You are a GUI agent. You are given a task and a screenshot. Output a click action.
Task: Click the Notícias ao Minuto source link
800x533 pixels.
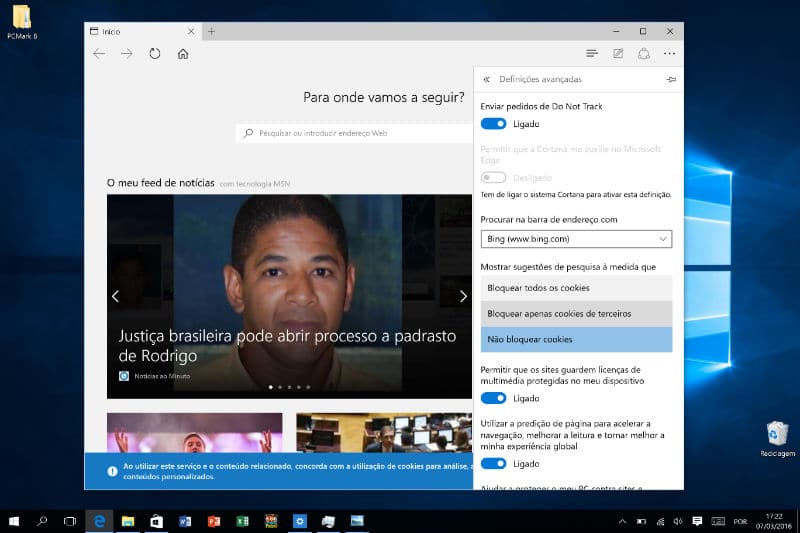point(162,376)
